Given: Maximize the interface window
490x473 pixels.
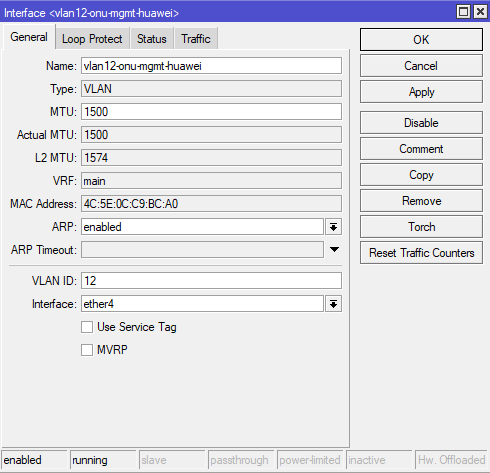Looking at the screenshot, I should click(463, 12).
